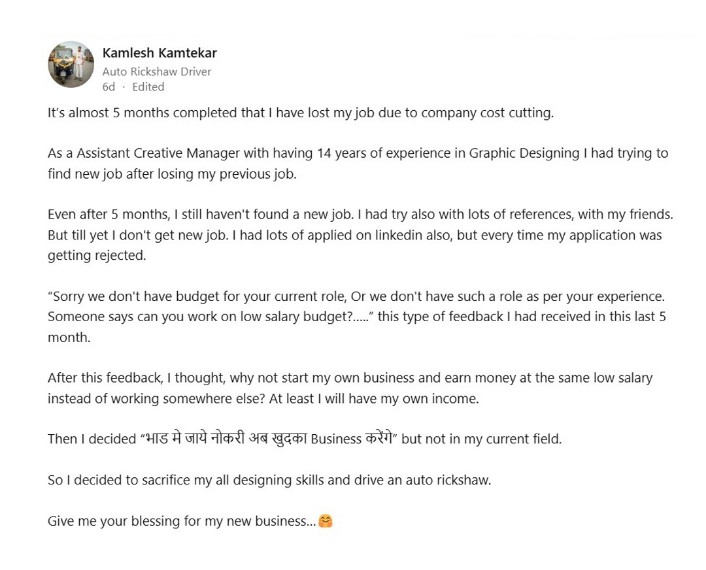Click the line starting "So I decided to sacrifice"
This screenshot has width=706, height=570.
click(269, 480)
